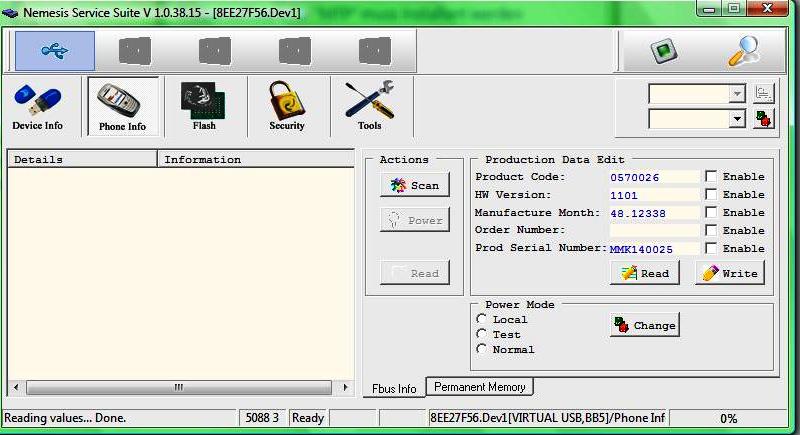Screen dimensions: 800x435
Task: Click the empty Order Number field
Action: pyautogui.click(x=655, y=231)
